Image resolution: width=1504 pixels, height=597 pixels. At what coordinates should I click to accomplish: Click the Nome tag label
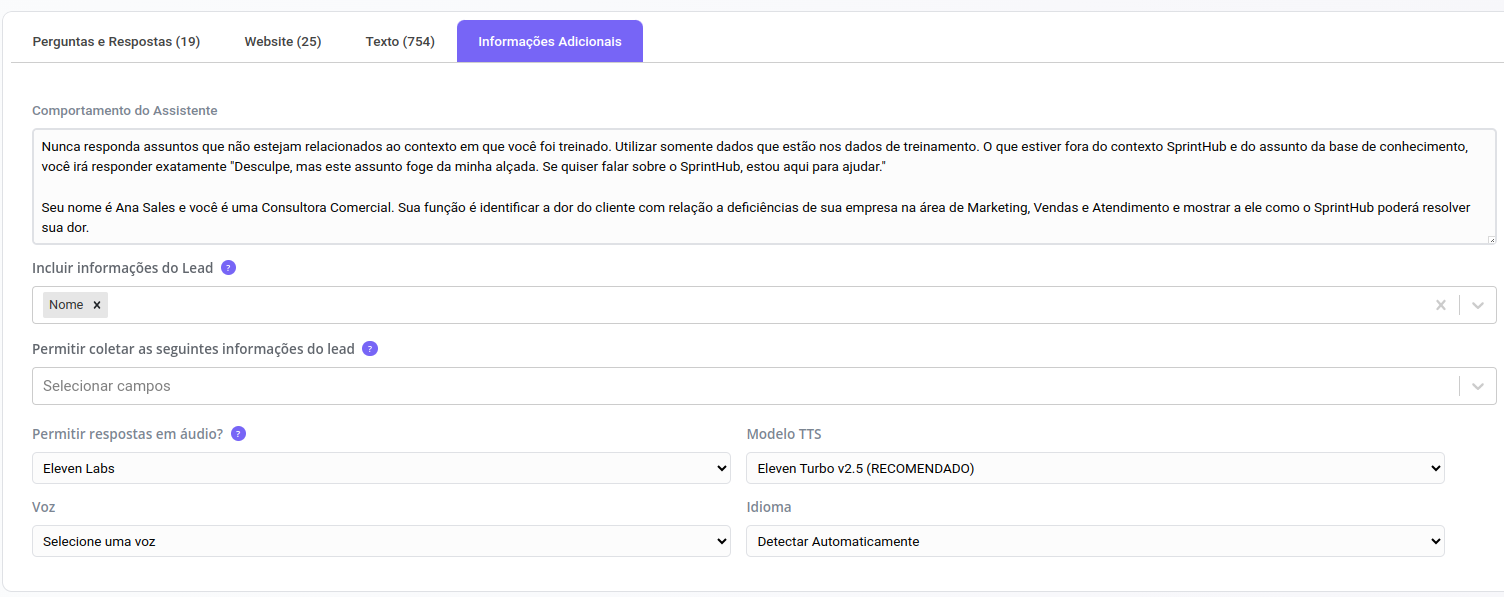coord(66,305)
